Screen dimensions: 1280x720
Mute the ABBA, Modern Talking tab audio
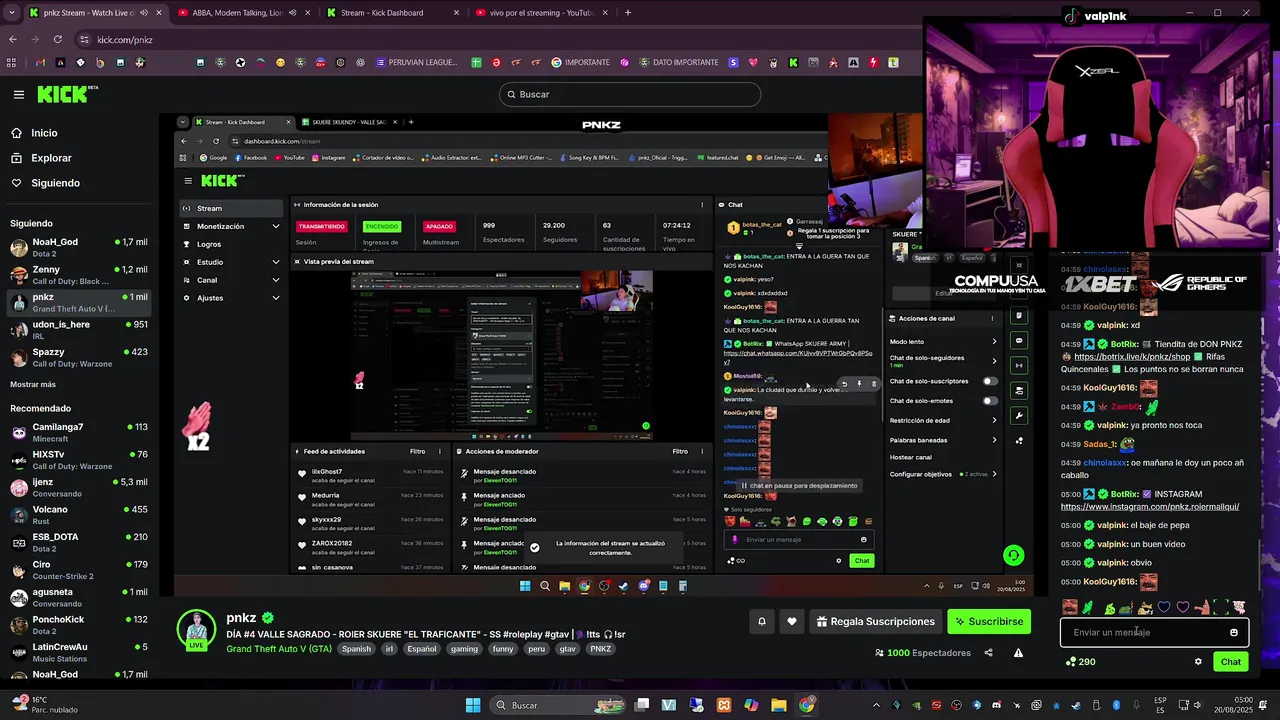[x=293, y=13]
